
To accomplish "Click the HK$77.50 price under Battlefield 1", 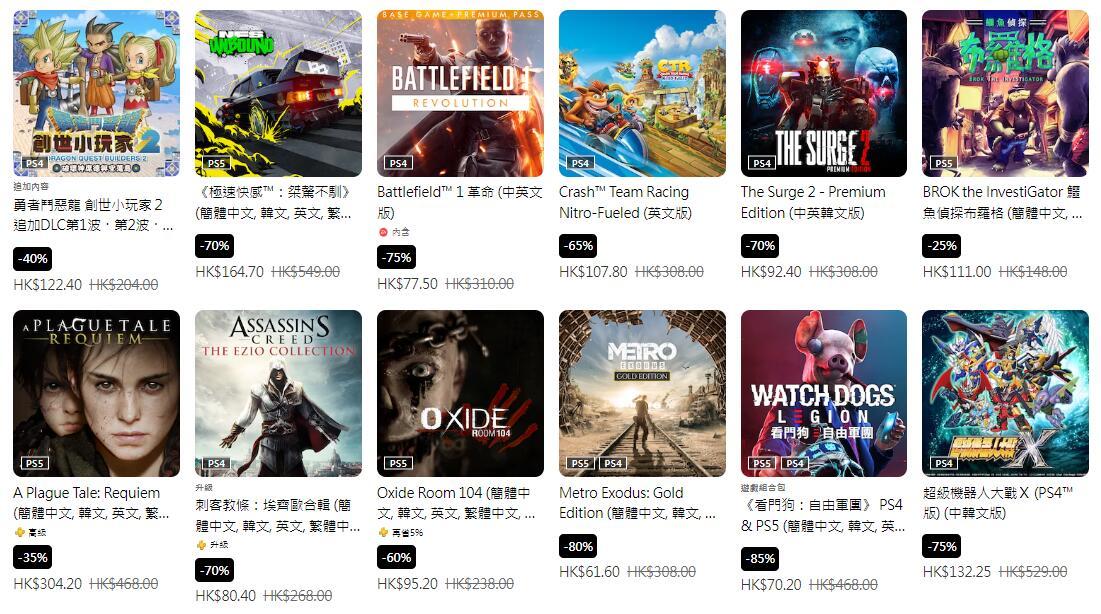I will [x=407, y=284].
